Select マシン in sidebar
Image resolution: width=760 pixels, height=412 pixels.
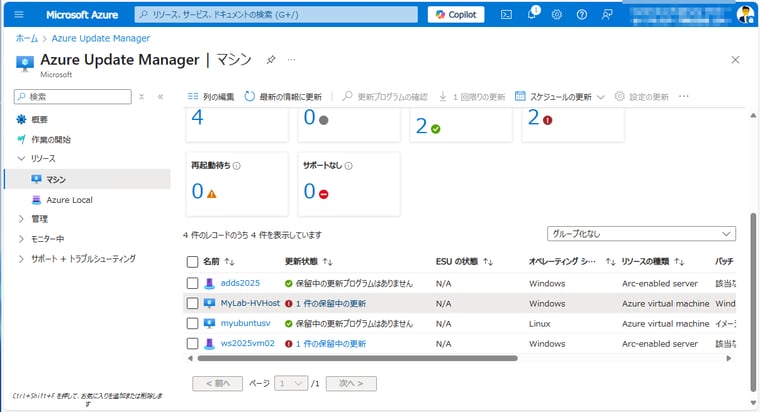coord(87,179)
